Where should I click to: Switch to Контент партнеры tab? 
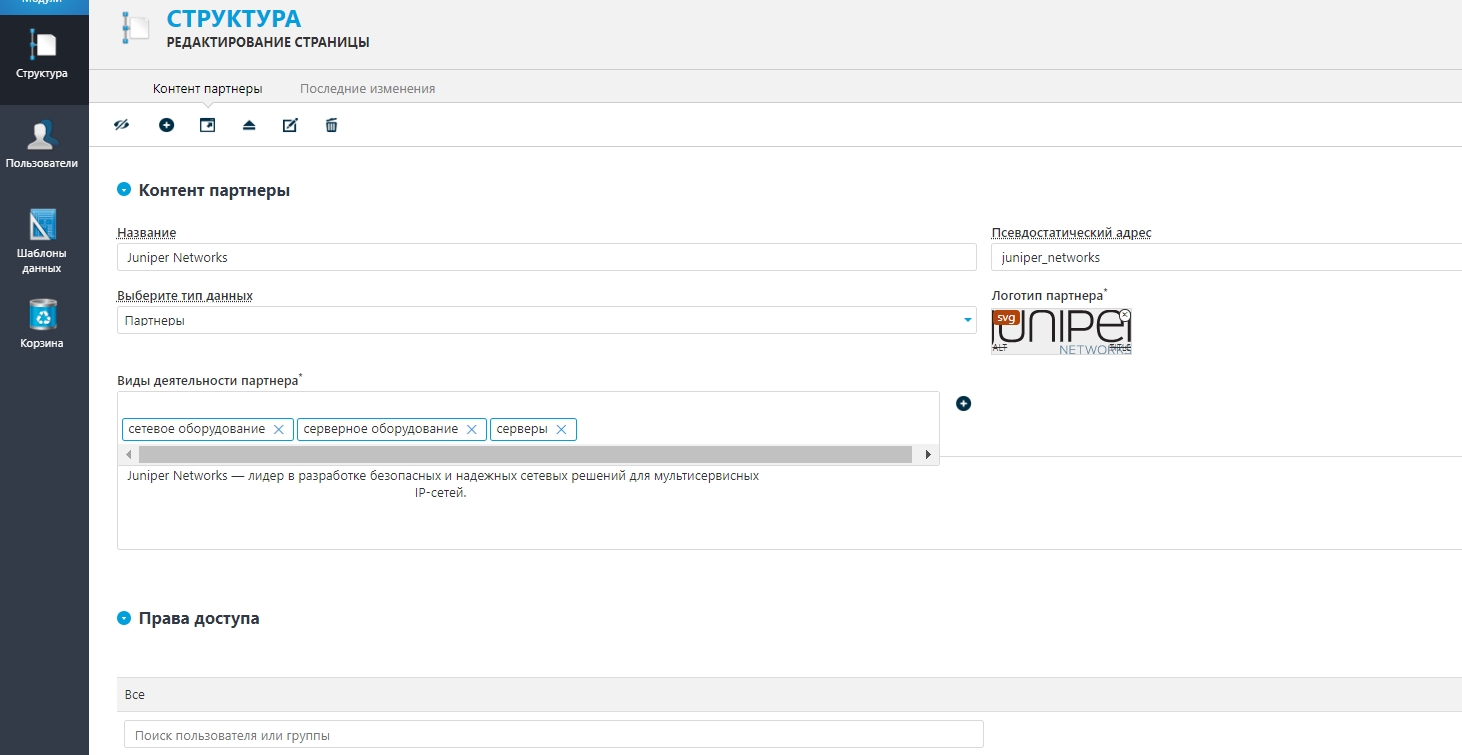[207, 88]
